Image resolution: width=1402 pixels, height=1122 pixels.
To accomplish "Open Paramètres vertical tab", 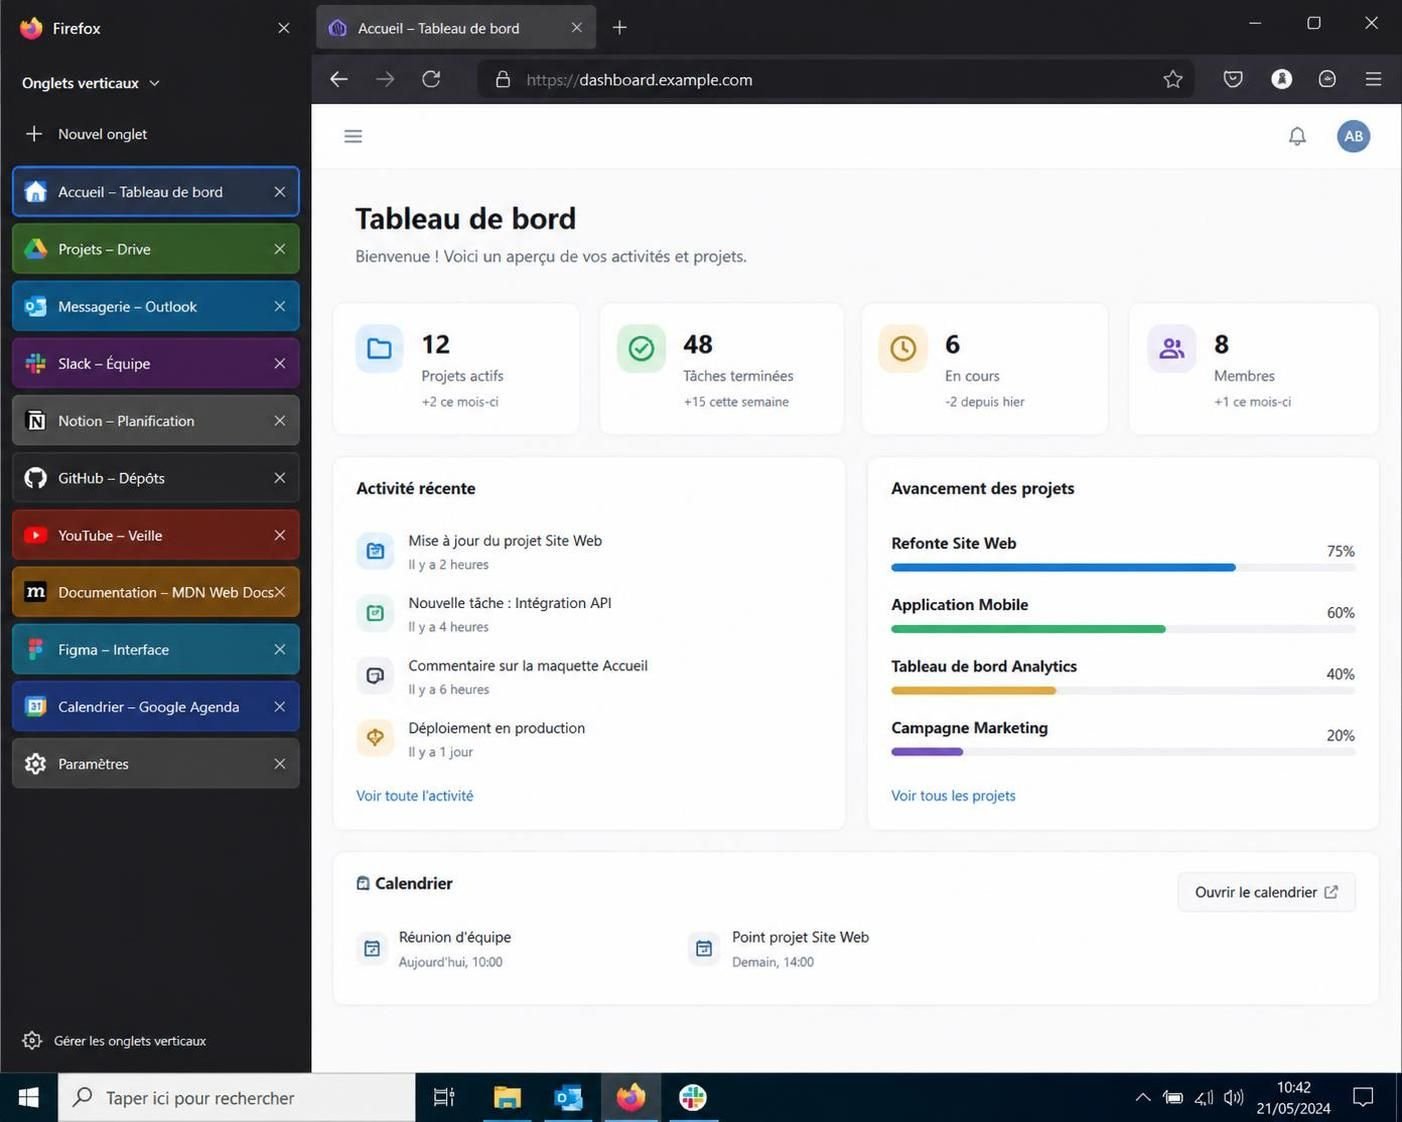I will [x=156, y=764].
